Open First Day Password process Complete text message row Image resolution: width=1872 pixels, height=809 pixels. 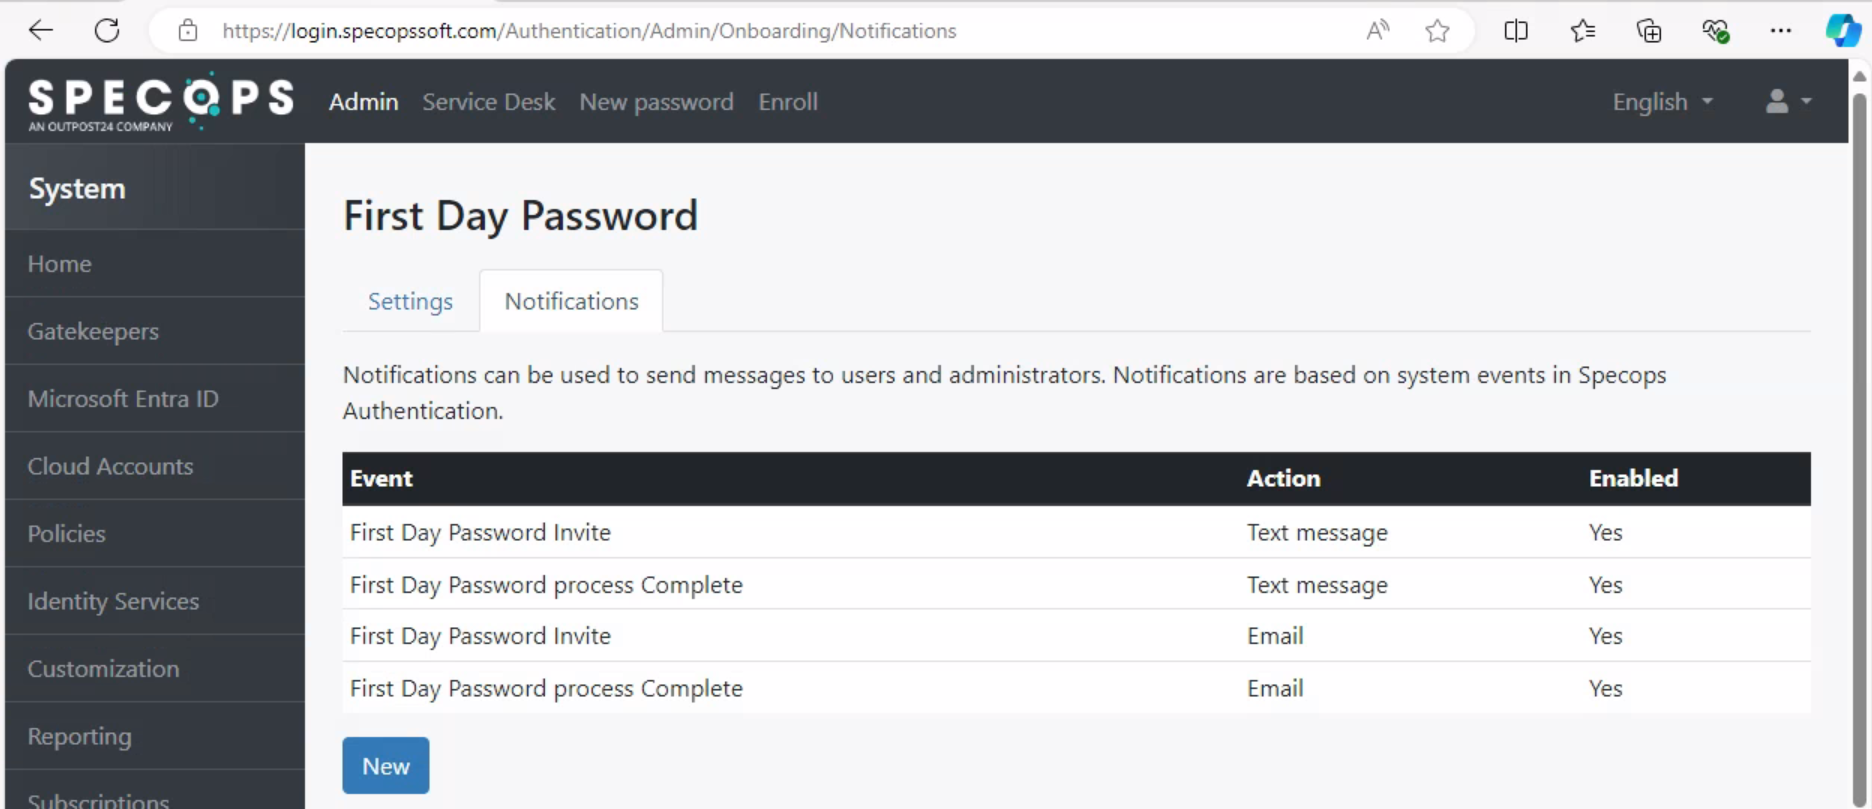coord(1076,585)
